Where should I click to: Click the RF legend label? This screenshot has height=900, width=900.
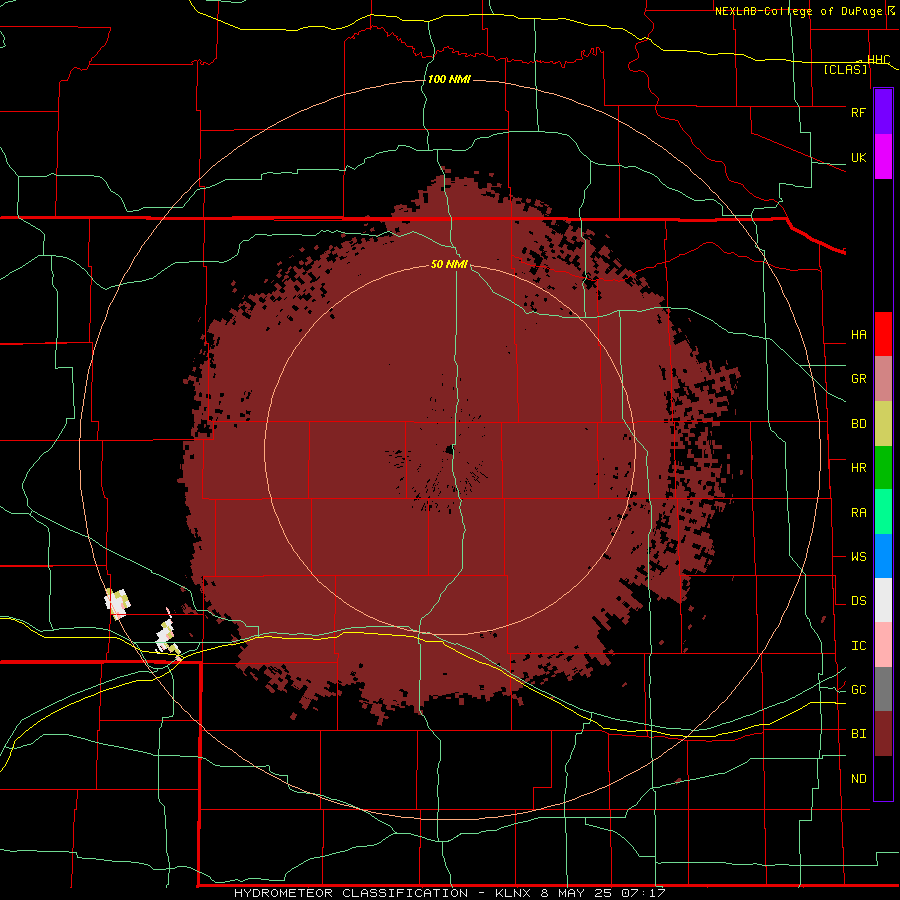pos(858,112)
